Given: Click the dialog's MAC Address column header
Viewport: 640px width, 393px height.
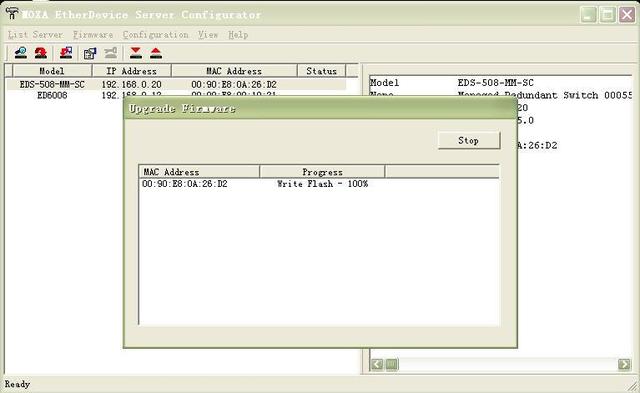Looking at the screenshot, I should pos(199,172).
